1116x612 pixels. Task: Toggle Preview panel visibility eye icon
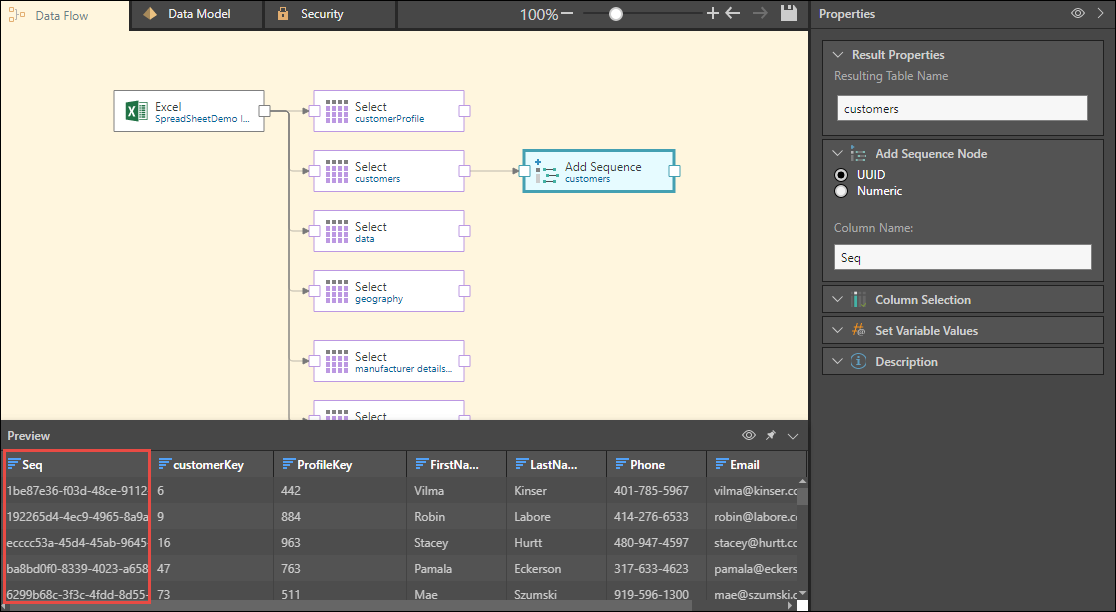[x=749, y=436]
